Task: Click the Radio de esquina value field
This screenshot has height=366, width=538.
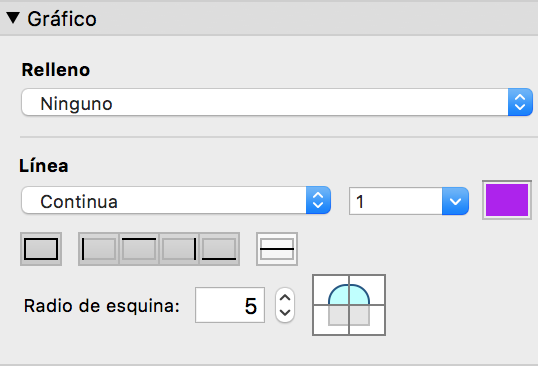Action: coord(230,305)
